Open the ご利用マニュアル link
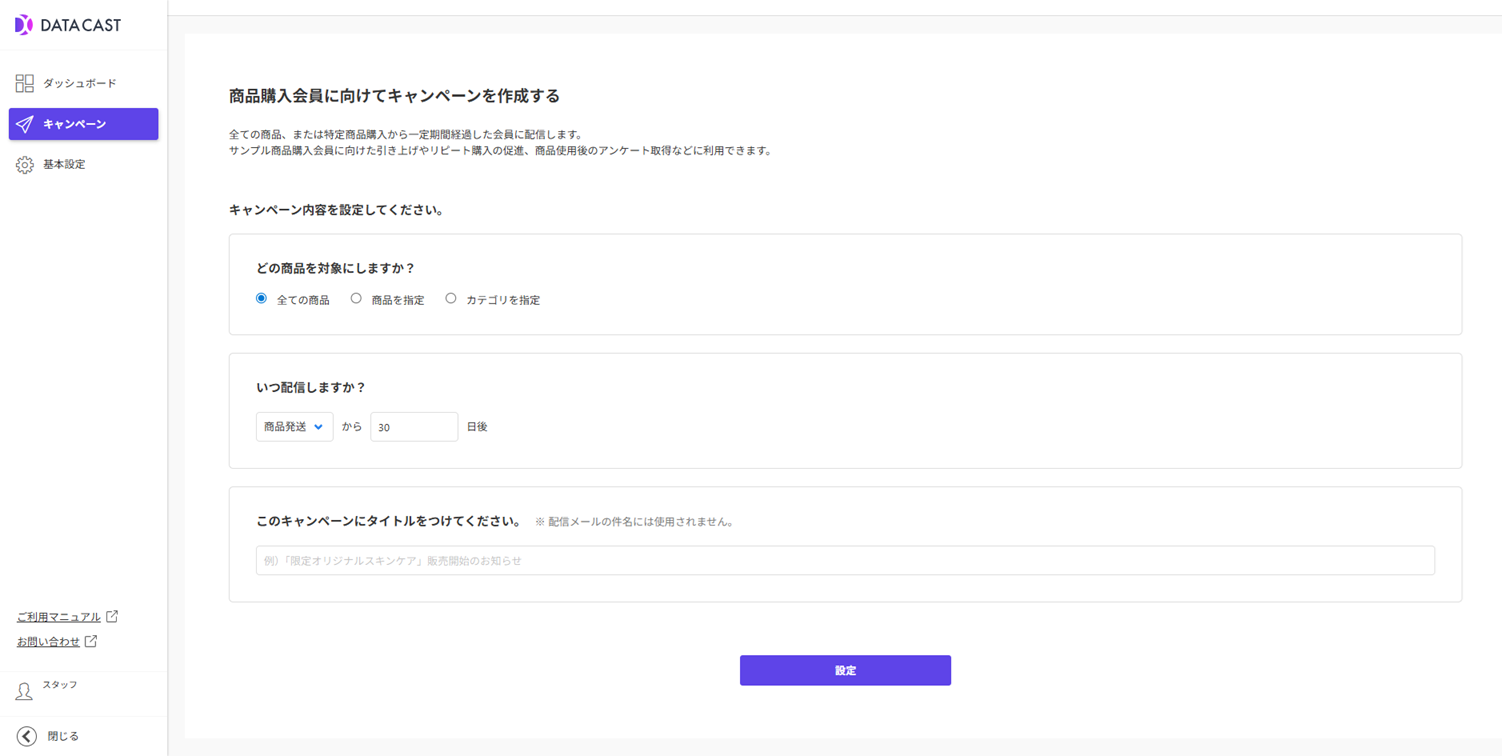 tap(58, 617)
